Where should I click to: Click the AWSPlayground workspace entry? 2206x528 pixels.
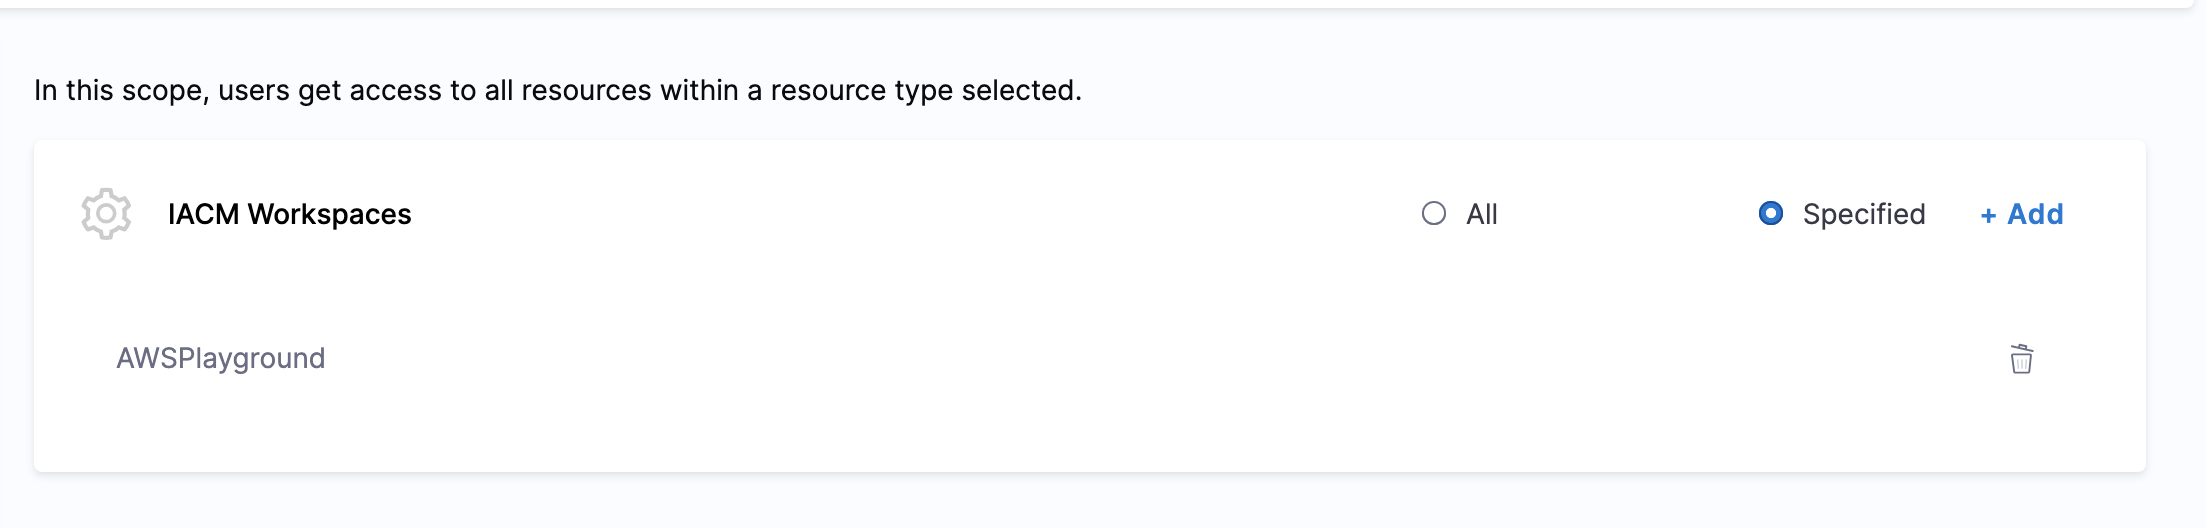click(x=221, y=358)
